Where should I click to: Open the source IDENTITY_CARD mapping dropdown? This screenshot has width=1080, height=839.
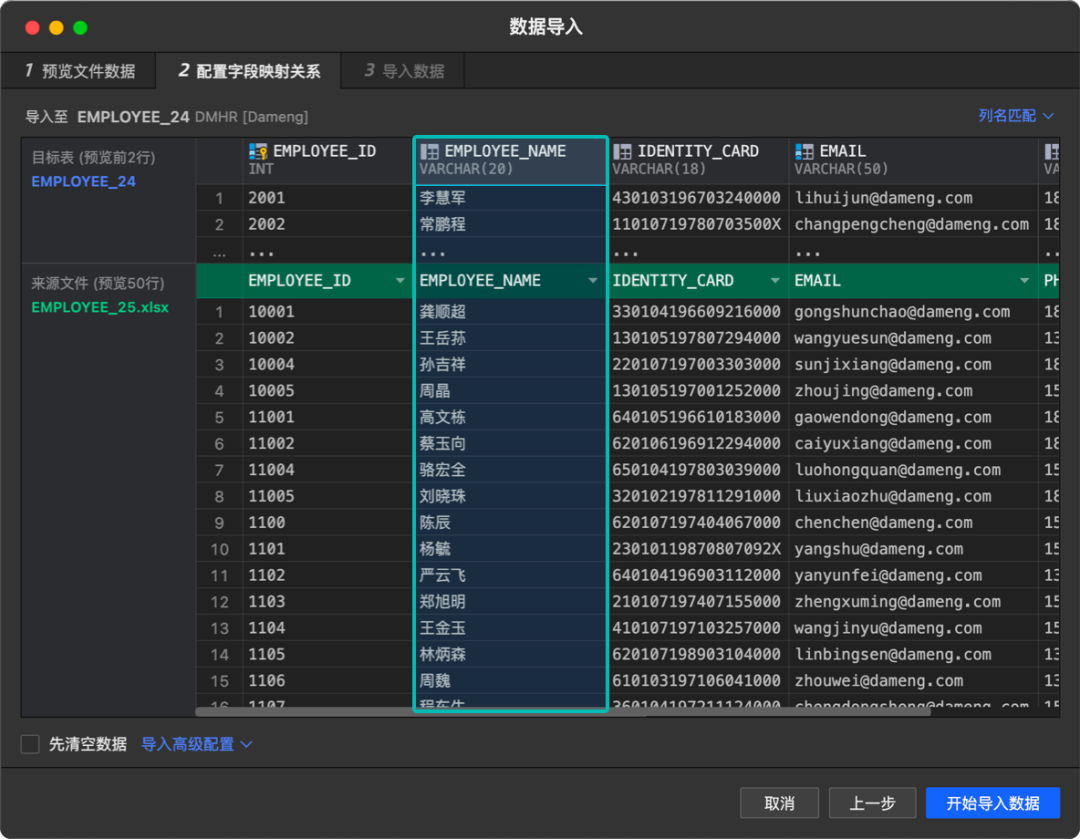click(x=775, y=281)
